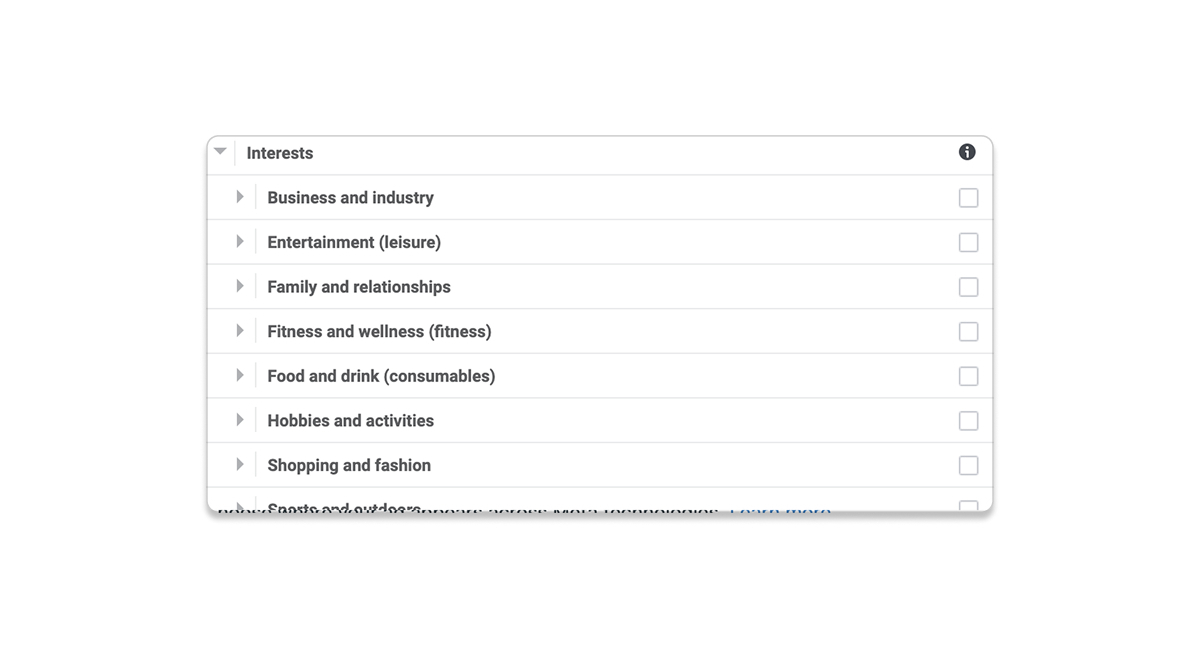Expand Hobbies and activities arrow

tap(240, 420)
